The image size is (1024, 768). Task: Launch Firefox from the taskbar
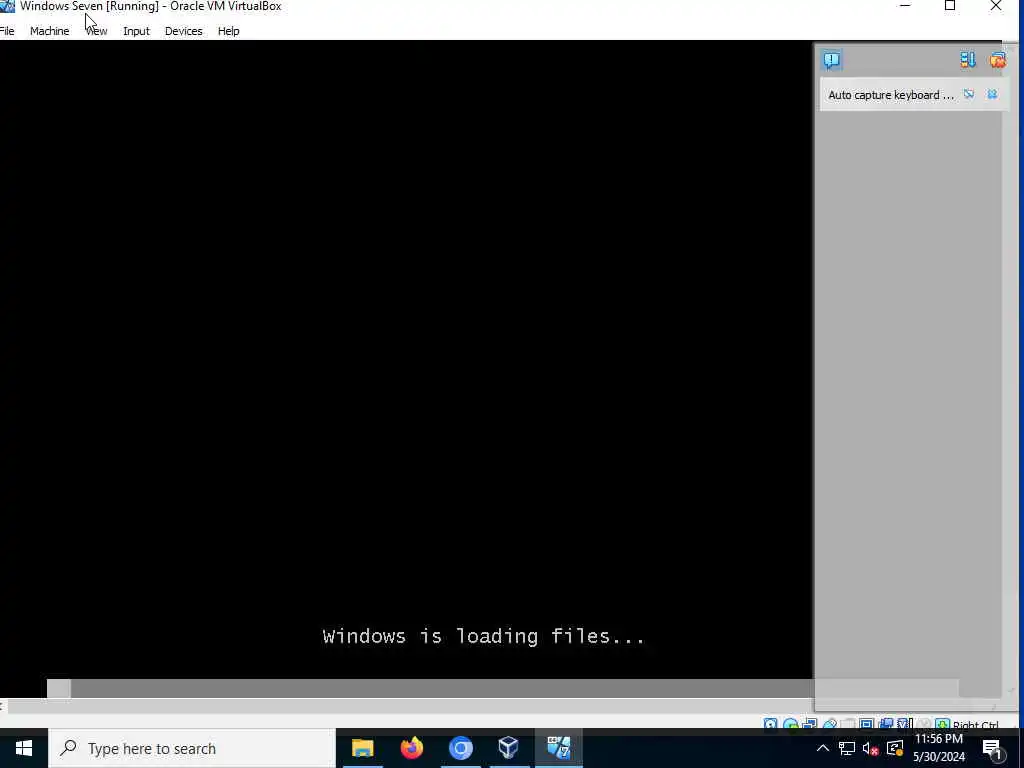(x=412, y=748)
